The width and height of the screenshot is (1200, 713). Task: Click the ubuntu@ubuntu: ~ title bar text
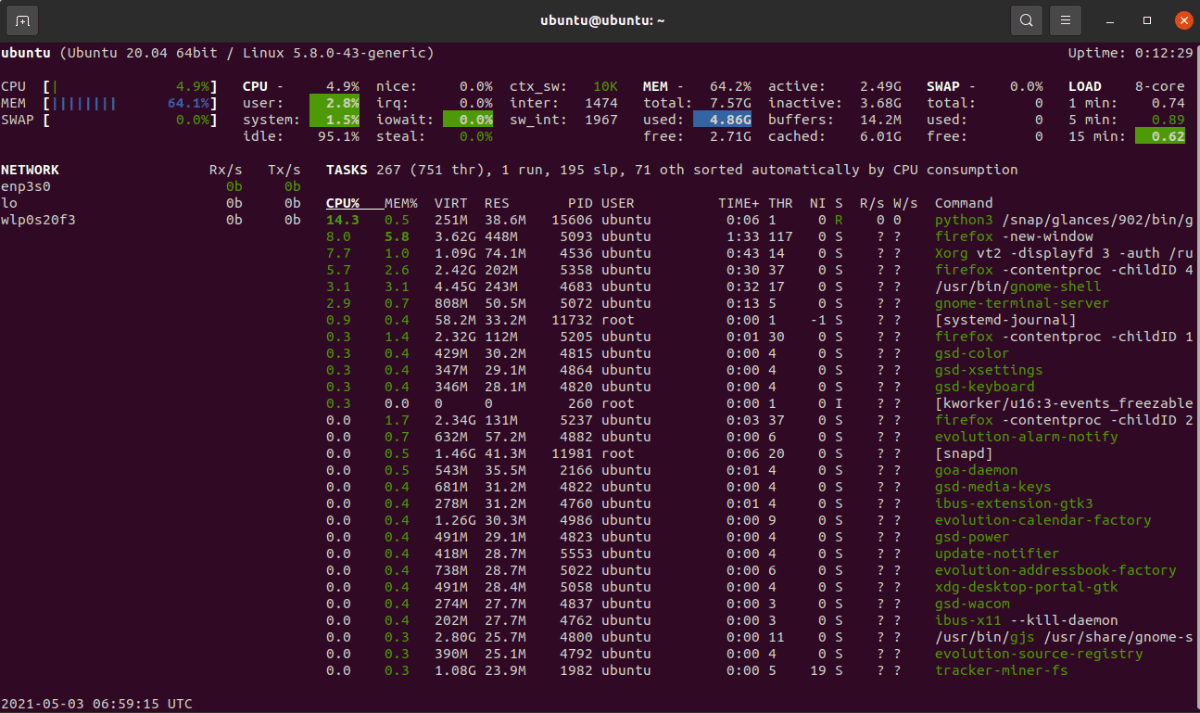pos(600,19)
